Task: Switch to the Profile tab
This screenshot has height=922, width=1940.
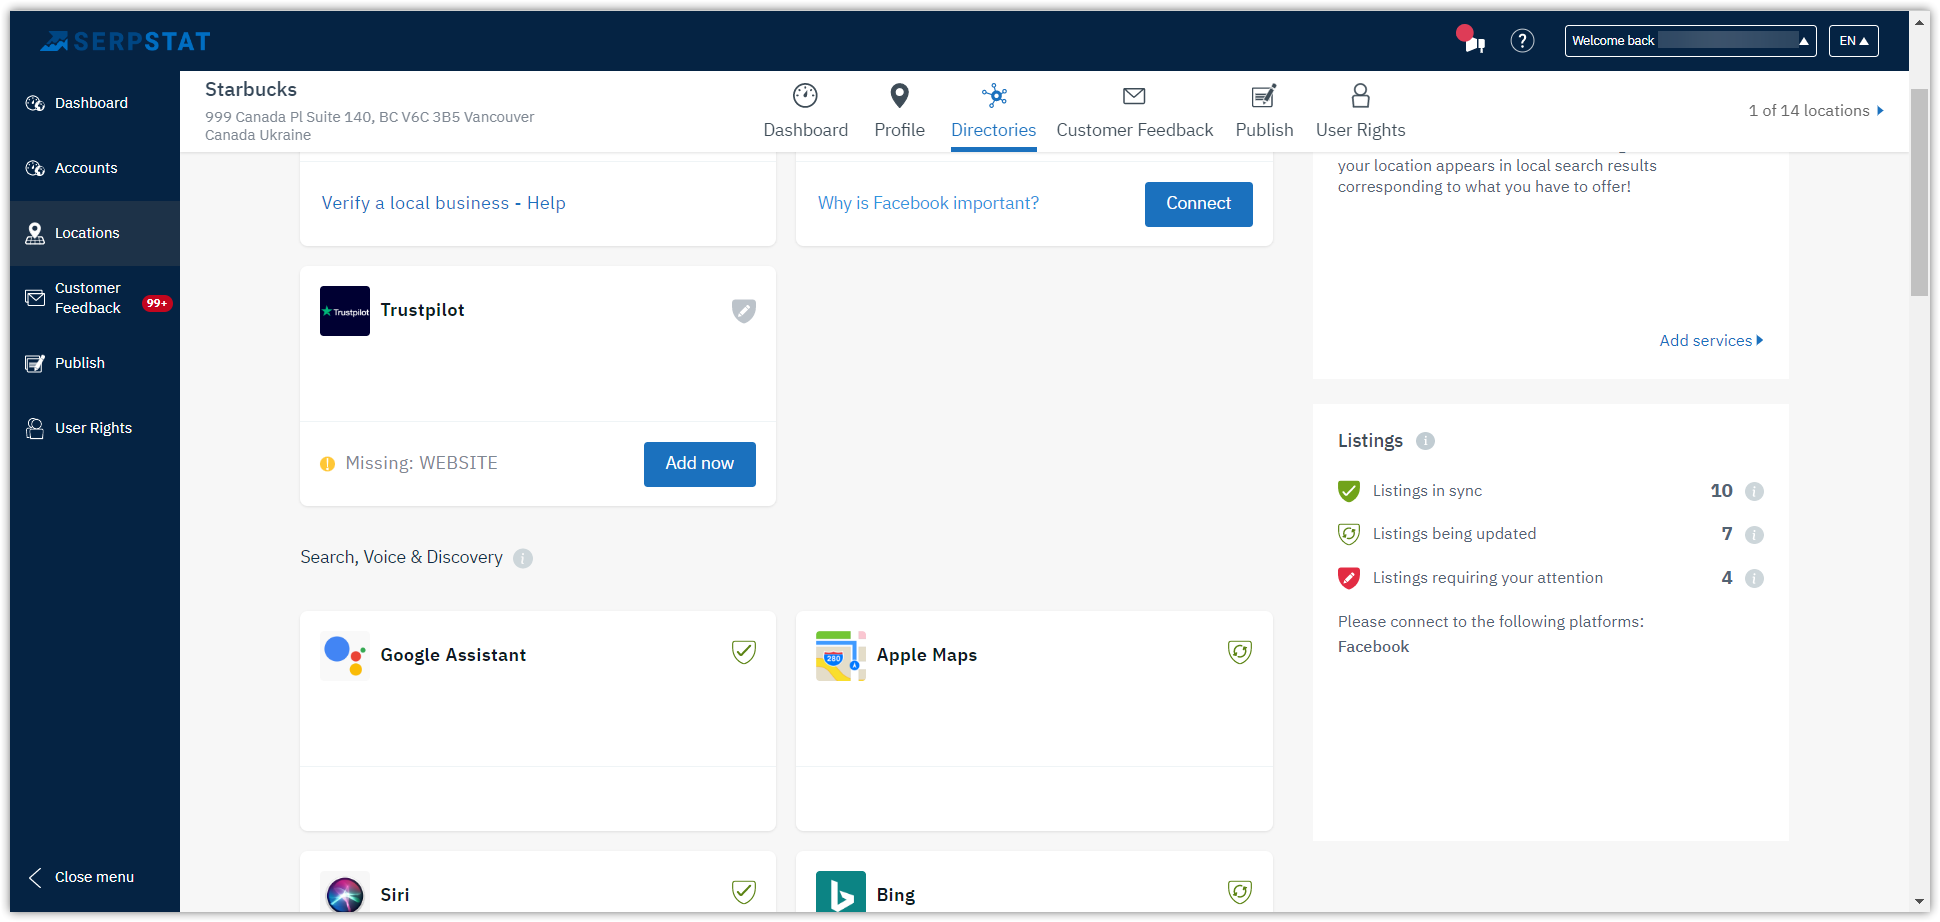Action: (x=899, y=111)
